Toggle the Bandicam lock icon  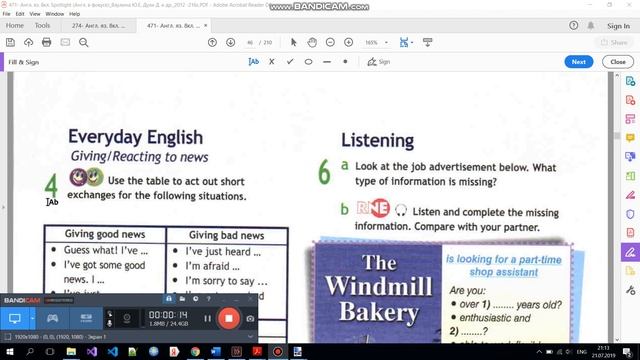[169, 299]
